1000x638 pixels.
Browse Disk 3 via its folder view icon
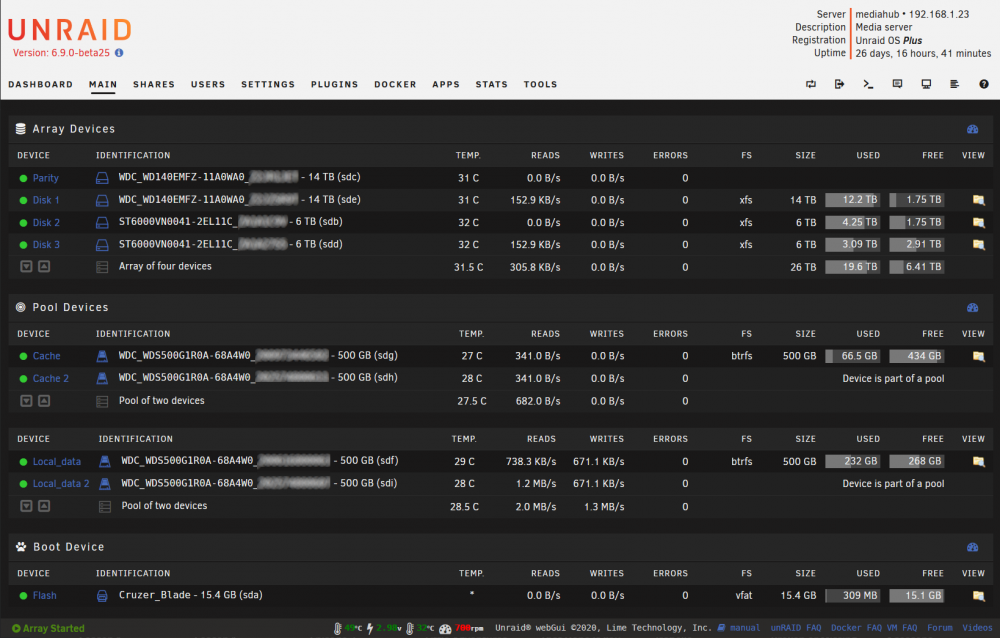[x=978, y=244]
